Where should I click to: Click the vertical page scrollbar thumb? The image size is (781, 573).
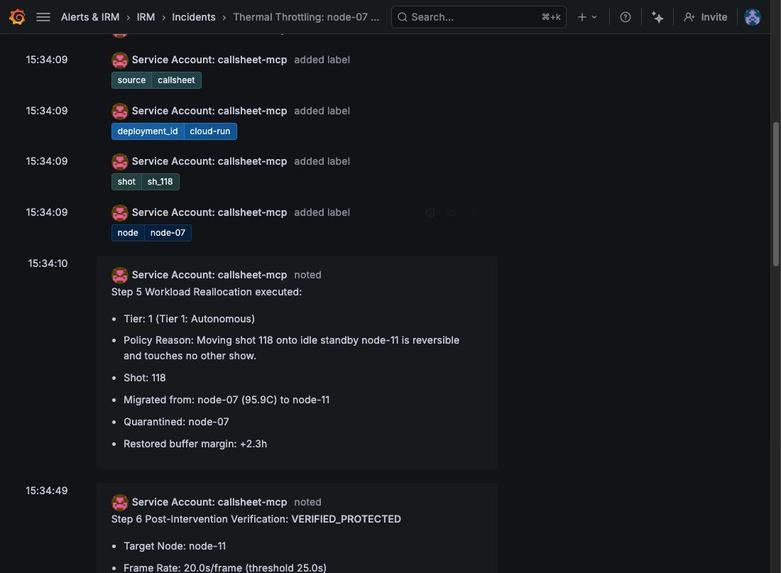point(776,194)
